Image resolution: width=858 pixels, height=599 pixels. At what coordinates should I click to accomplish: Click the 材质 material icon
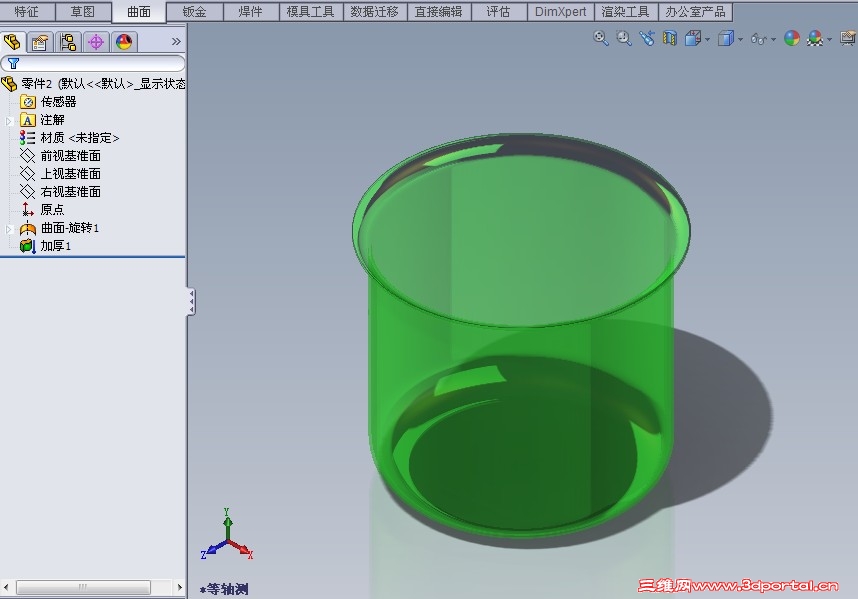coord(27,138)
